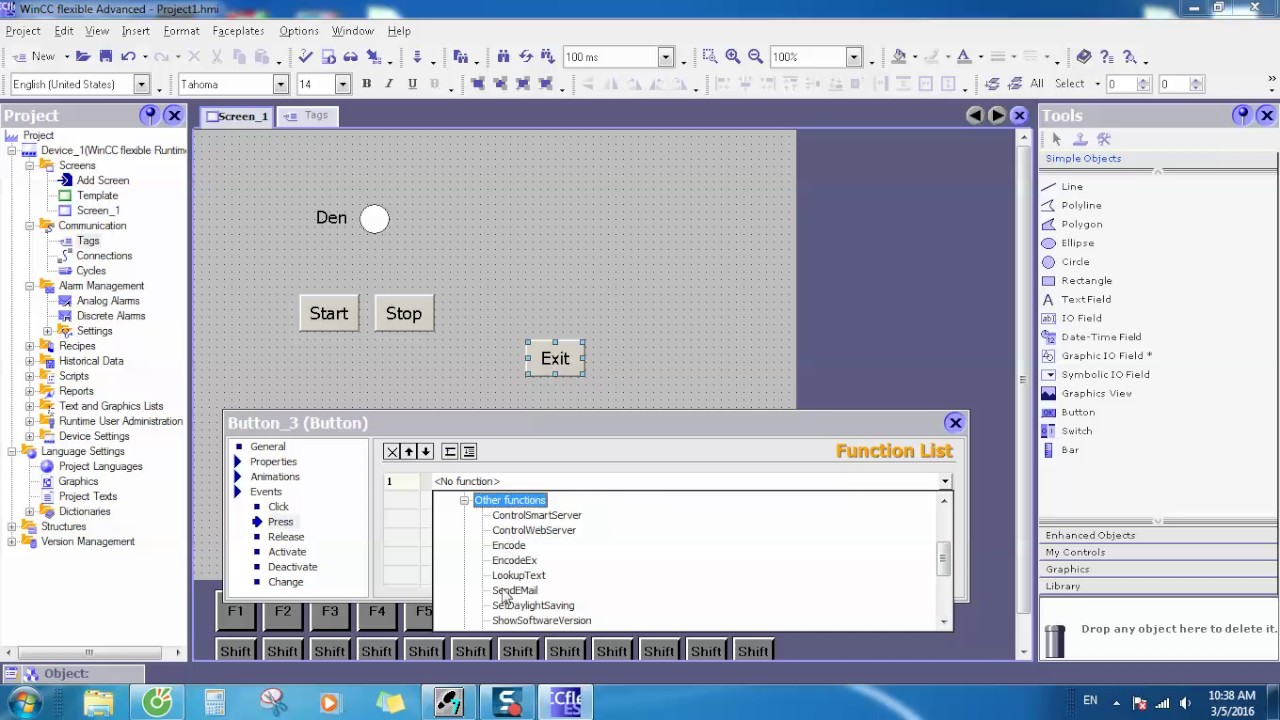
Task: Run the check consistency checkmark icon
Action: [x=306, y=57]
